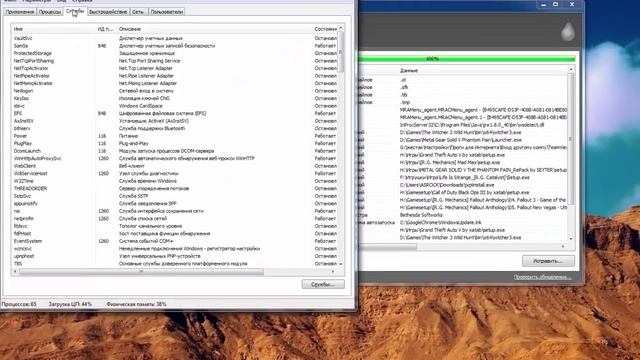The image size is (640, 360).
Task: Click left arrow of services horizontal scrollbar
Action: point(16,271)
